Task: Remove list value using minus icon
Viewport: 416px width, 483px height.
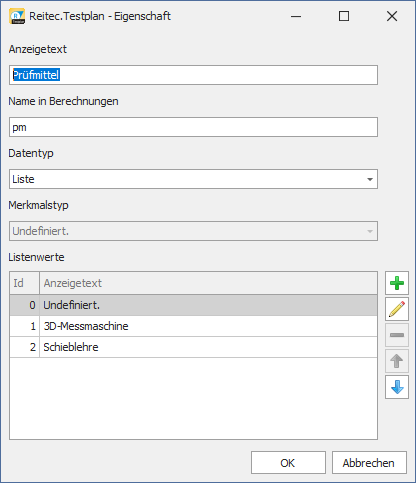Action: click(x=397, y=335)
